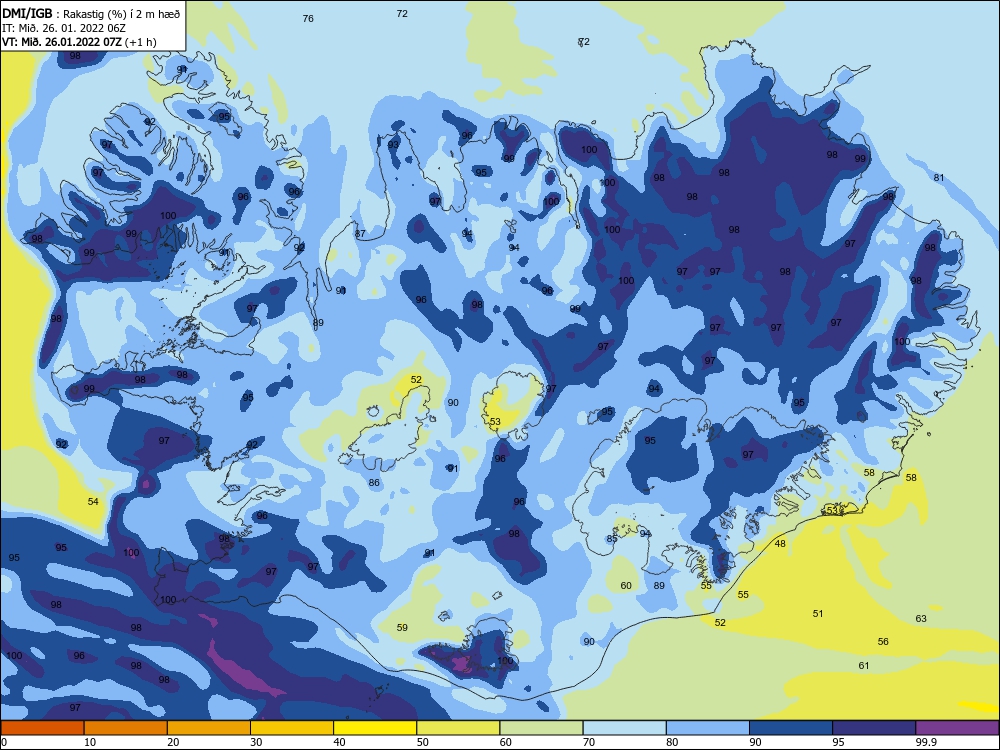1000x750 pixels.
Task: Click the orange 10–20 legend swatch
Action: coord(126,728)
